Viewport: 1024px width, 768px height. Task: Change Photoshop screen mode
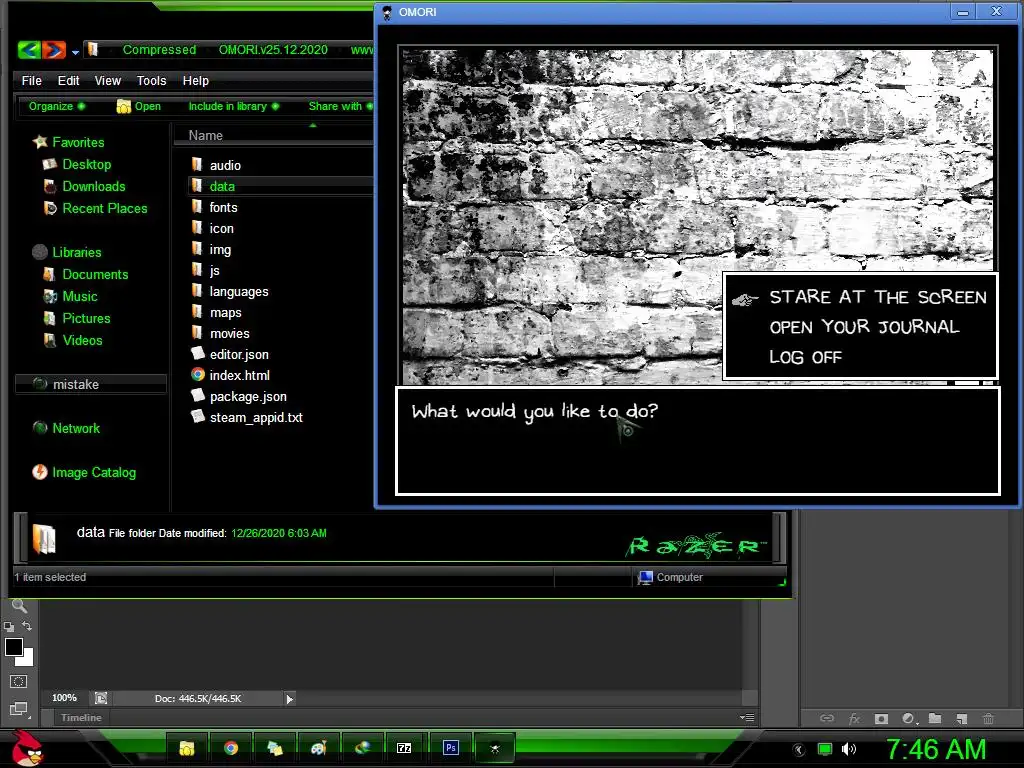18,709
